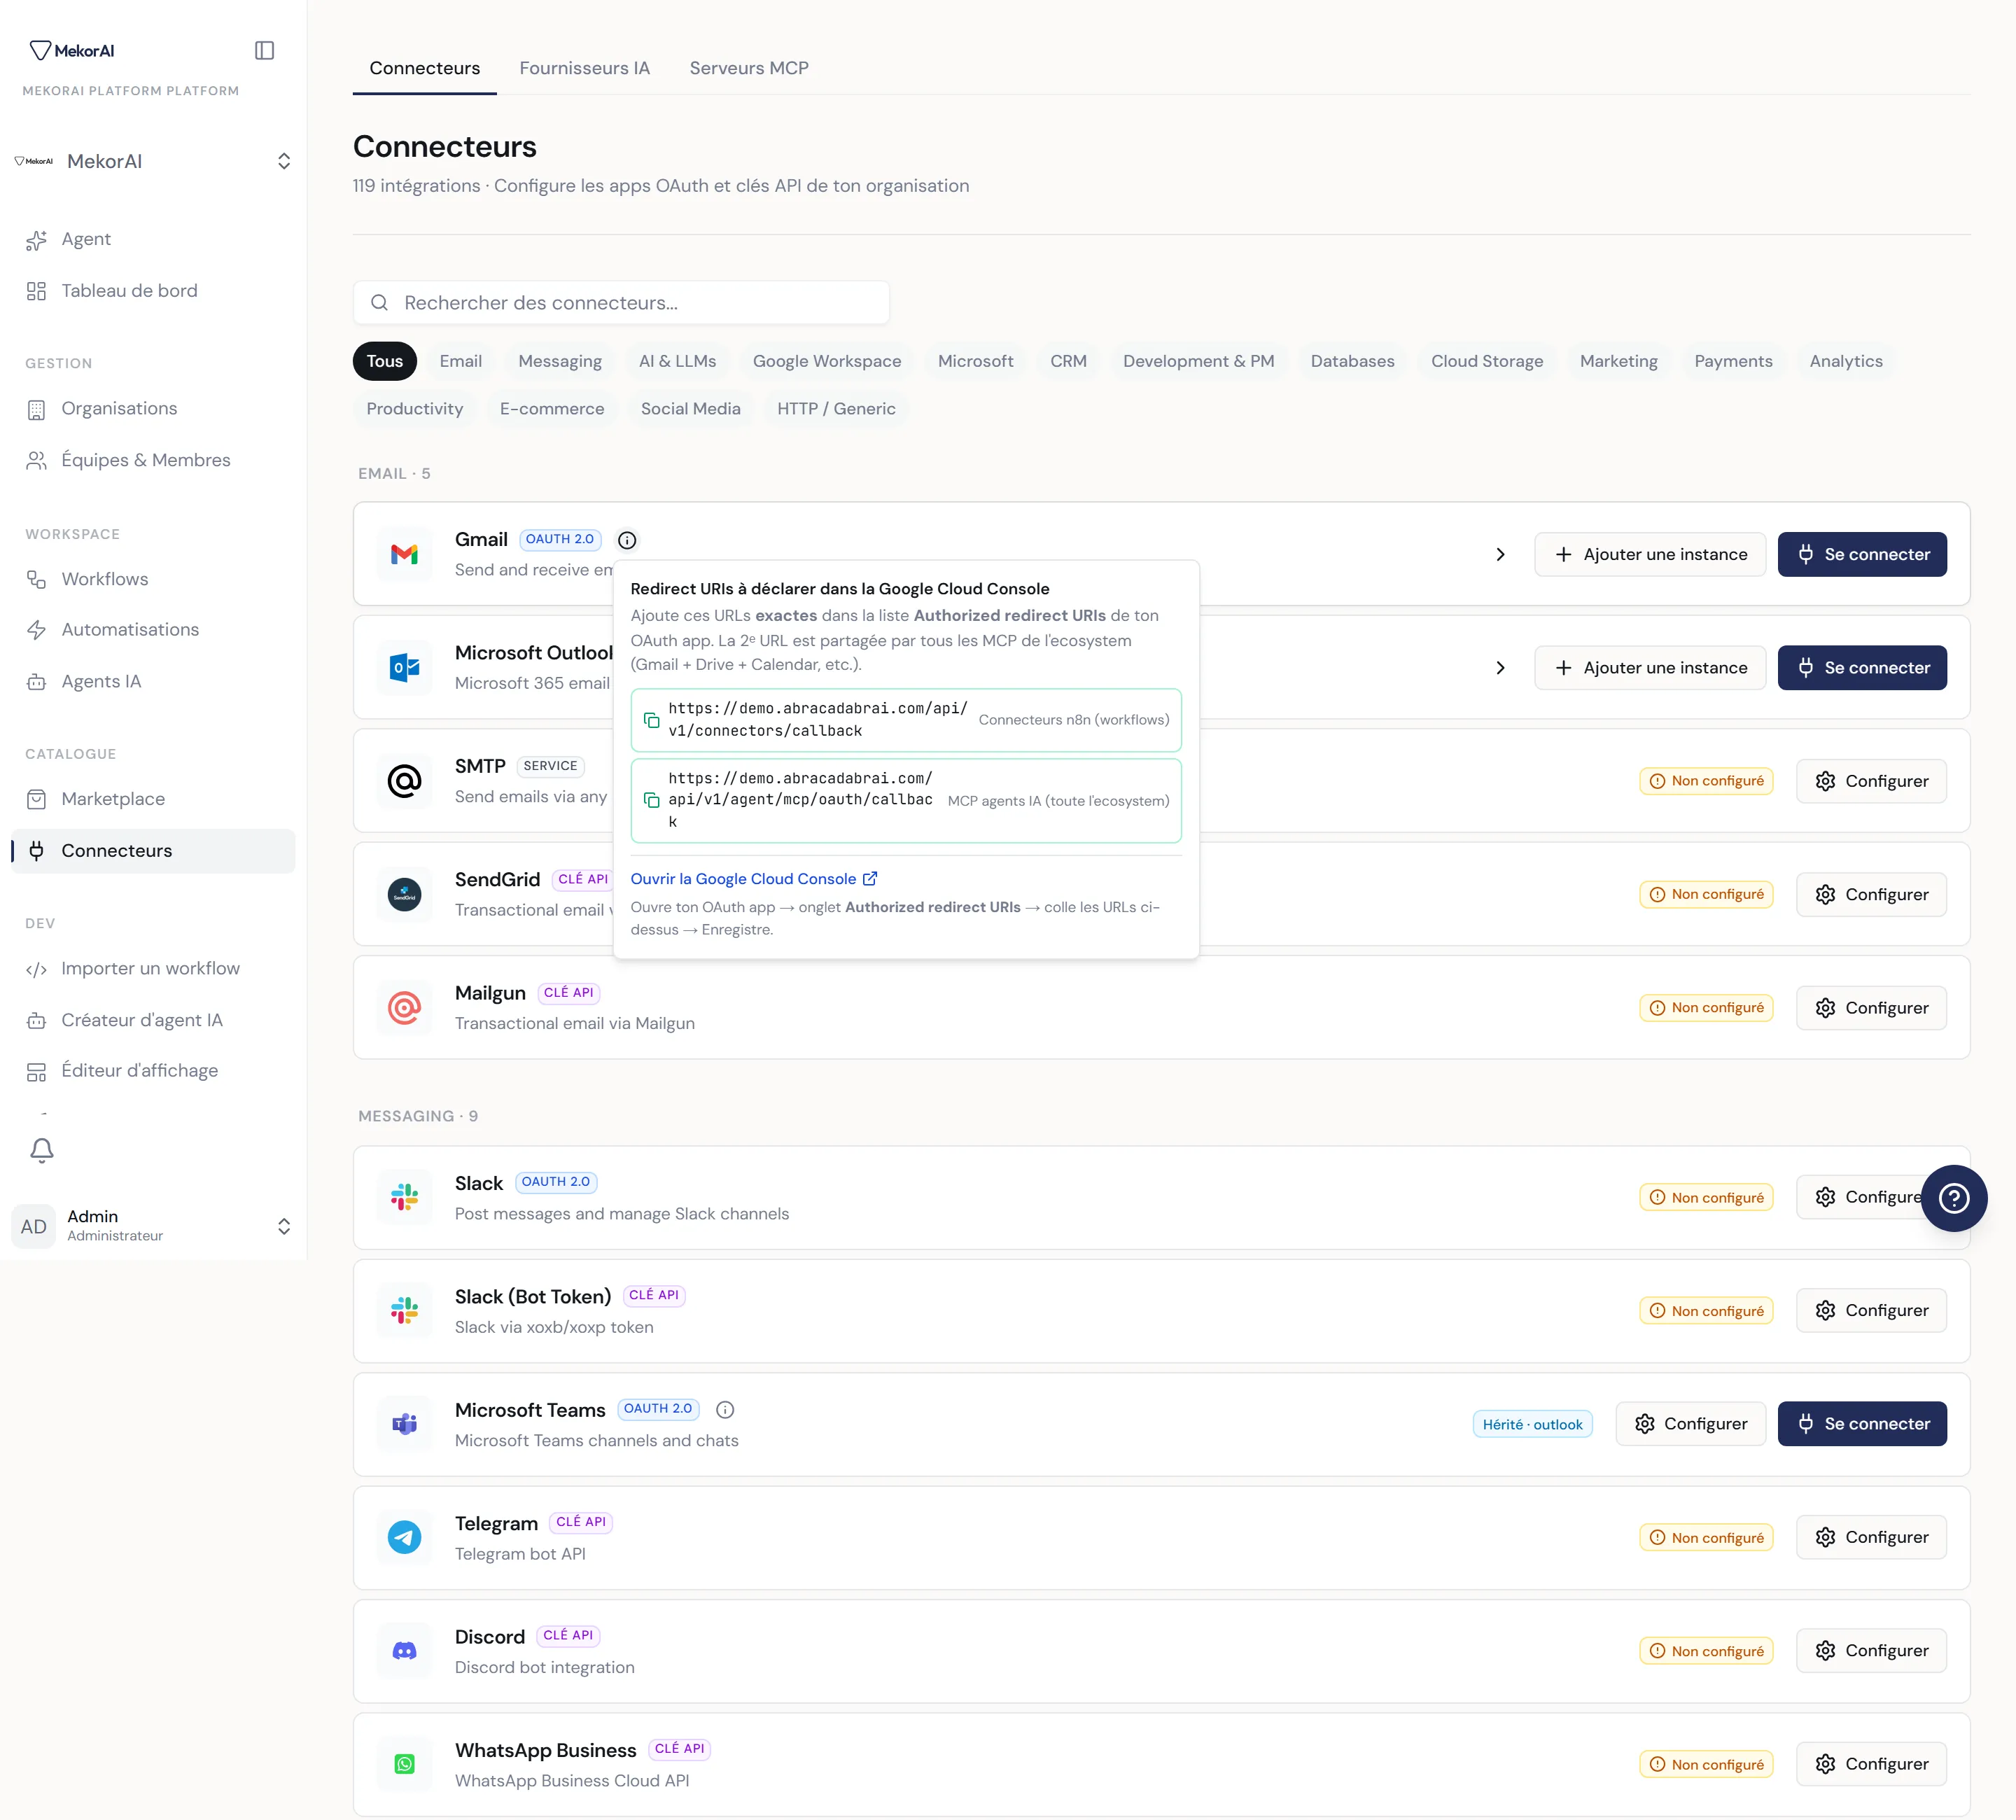The image size is (2016, 1820).
Task: Open Tableau de bord in the sidebar
Action: click(153, 291)
